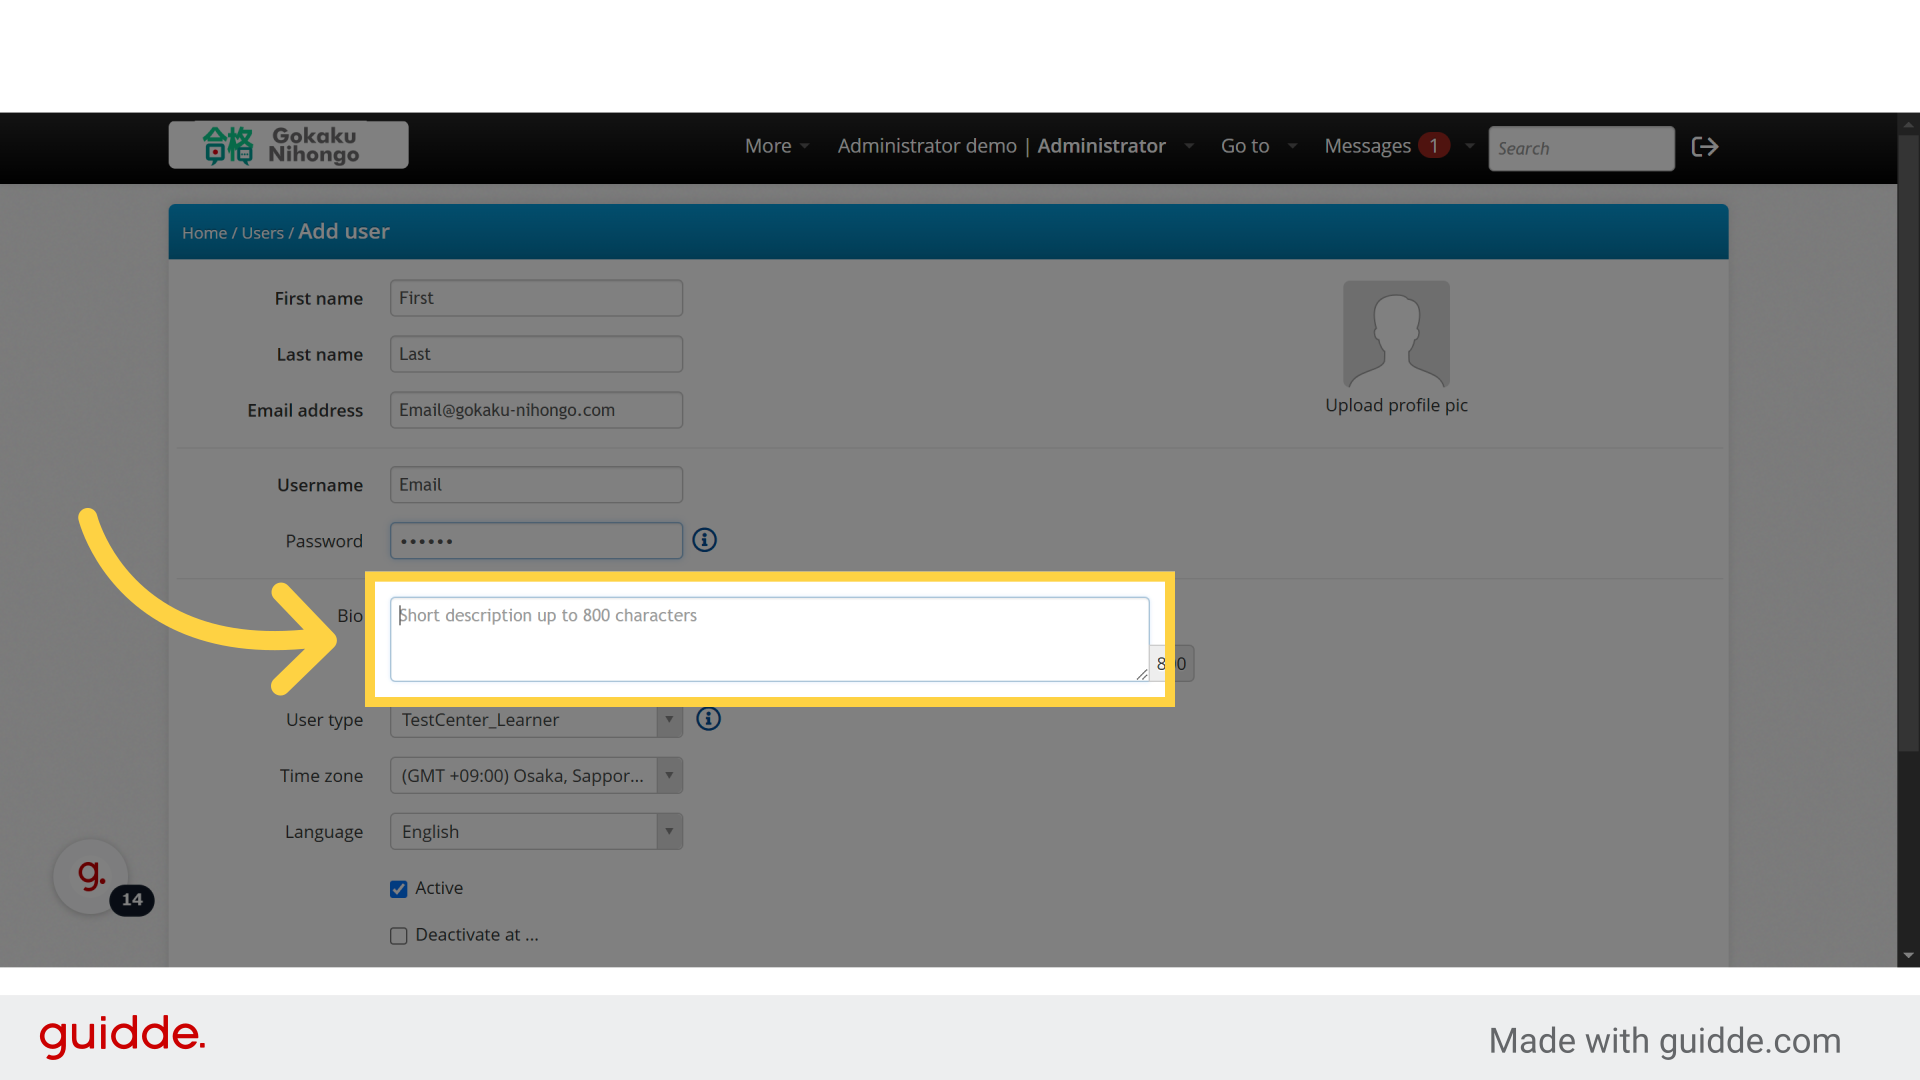This screenshot has width=1920, height=1080.
Task: Open the Time zone dropdown
Action: [535, 776]
